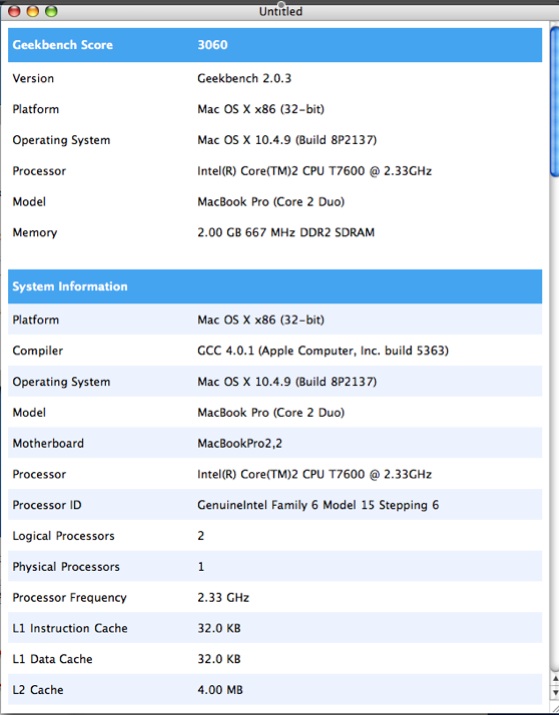
Task: Click the "4.00 MB" L2 Cache value
Action: click(x=220, y=690)
